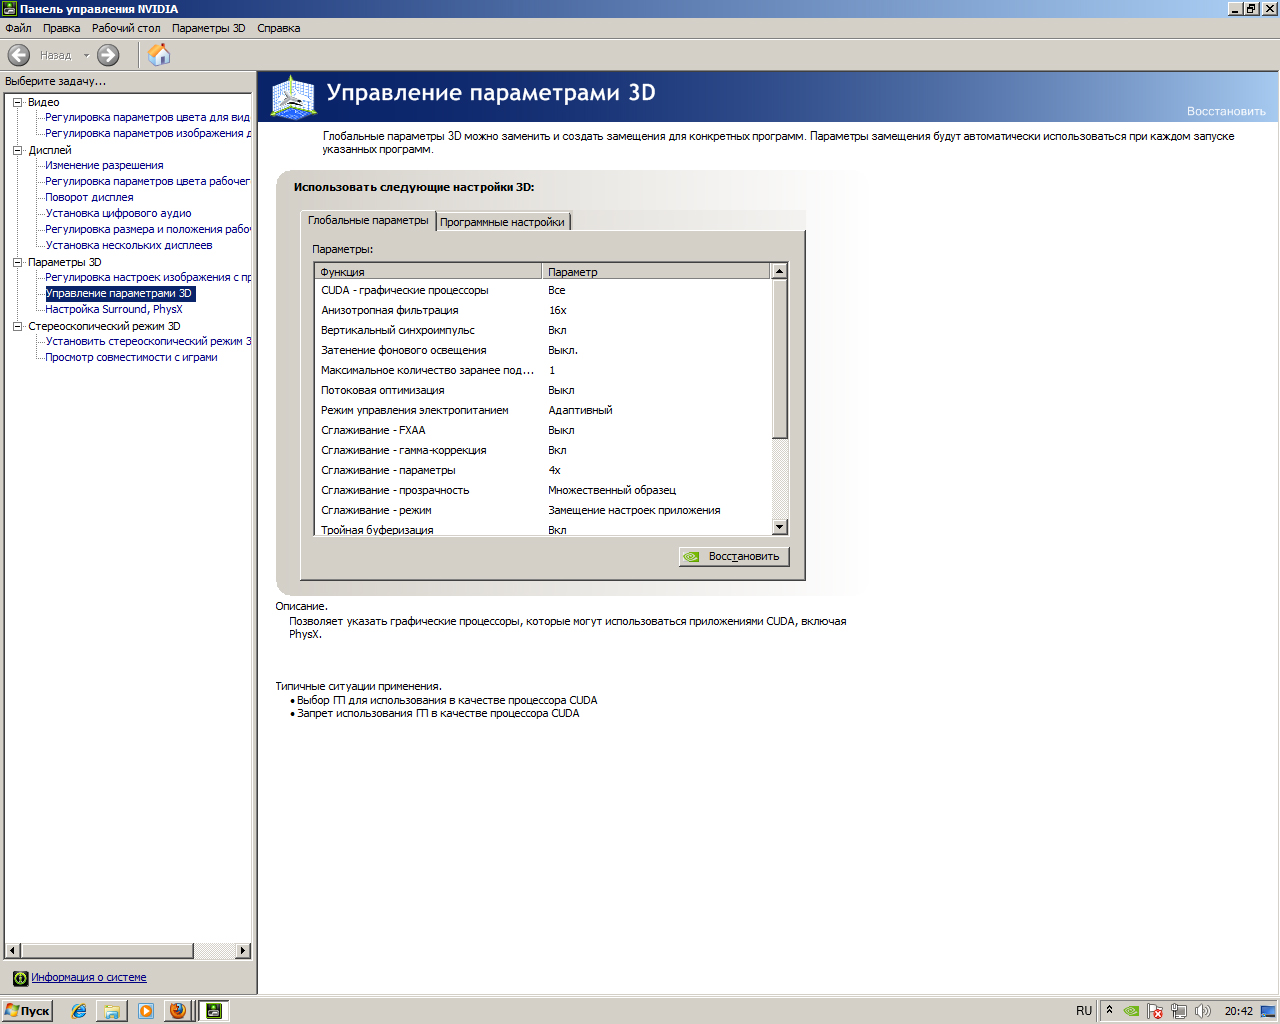The height and width of the screenshot is (1024, 1280).
Task: Select the Потоковая оптимизация setting row
Action: pos(543,390)
